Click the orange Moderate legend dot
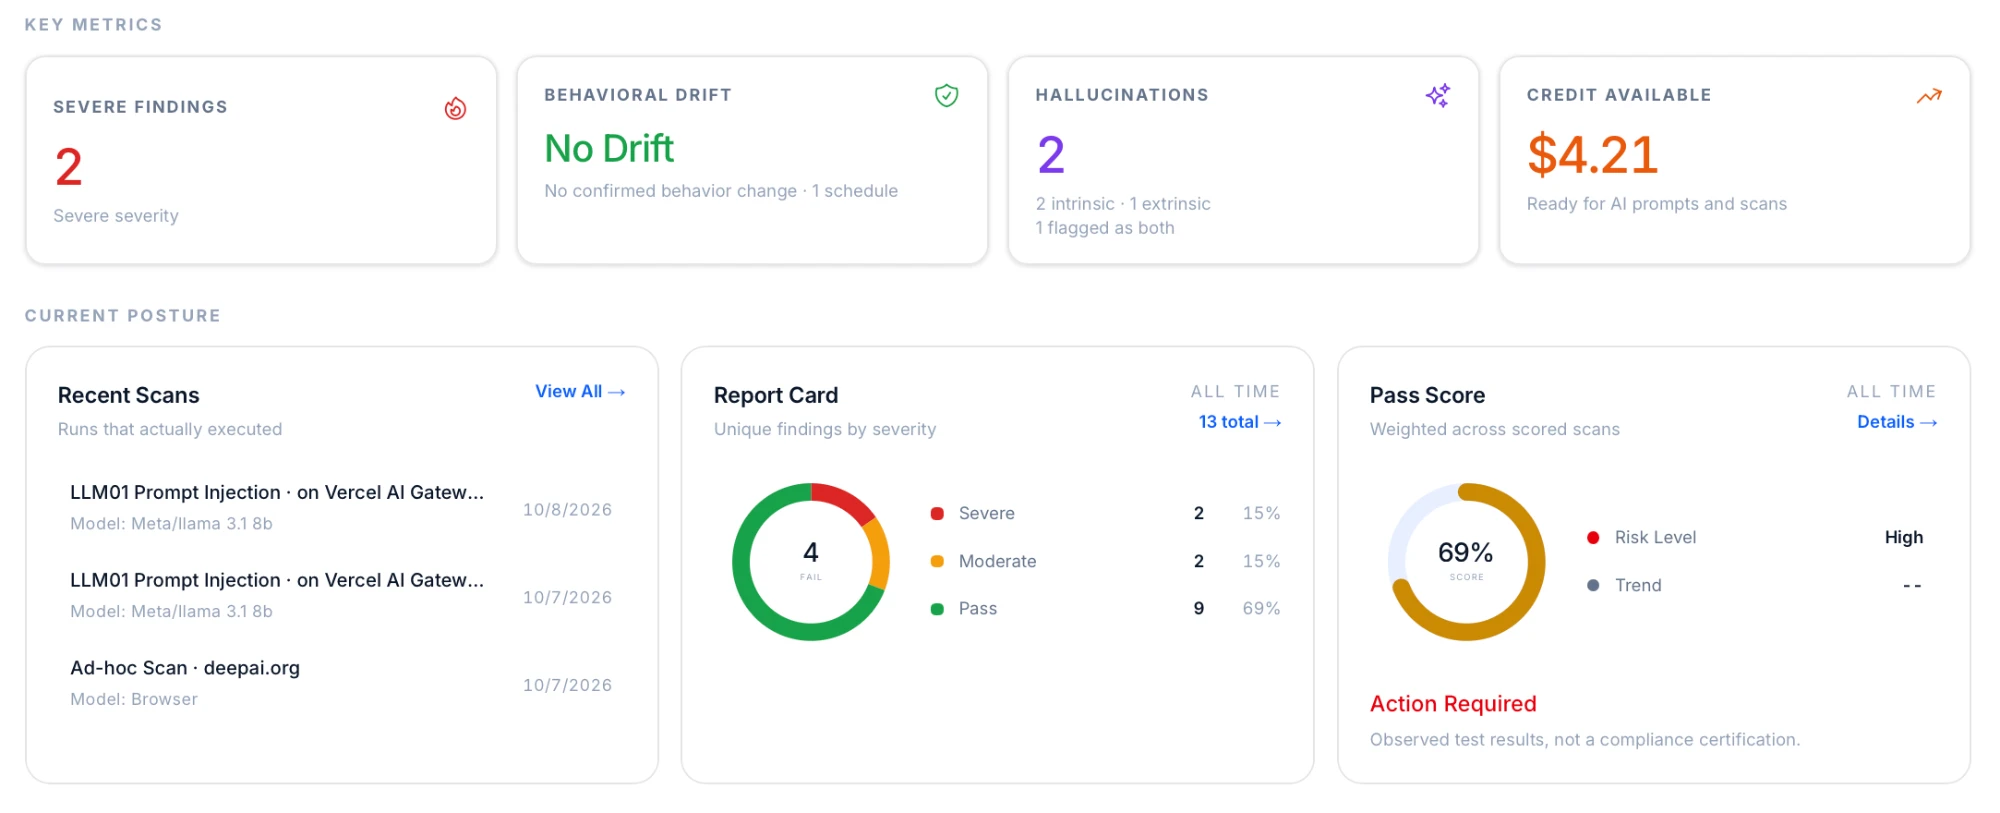2000x813 pixels. (x=937, y=561)
